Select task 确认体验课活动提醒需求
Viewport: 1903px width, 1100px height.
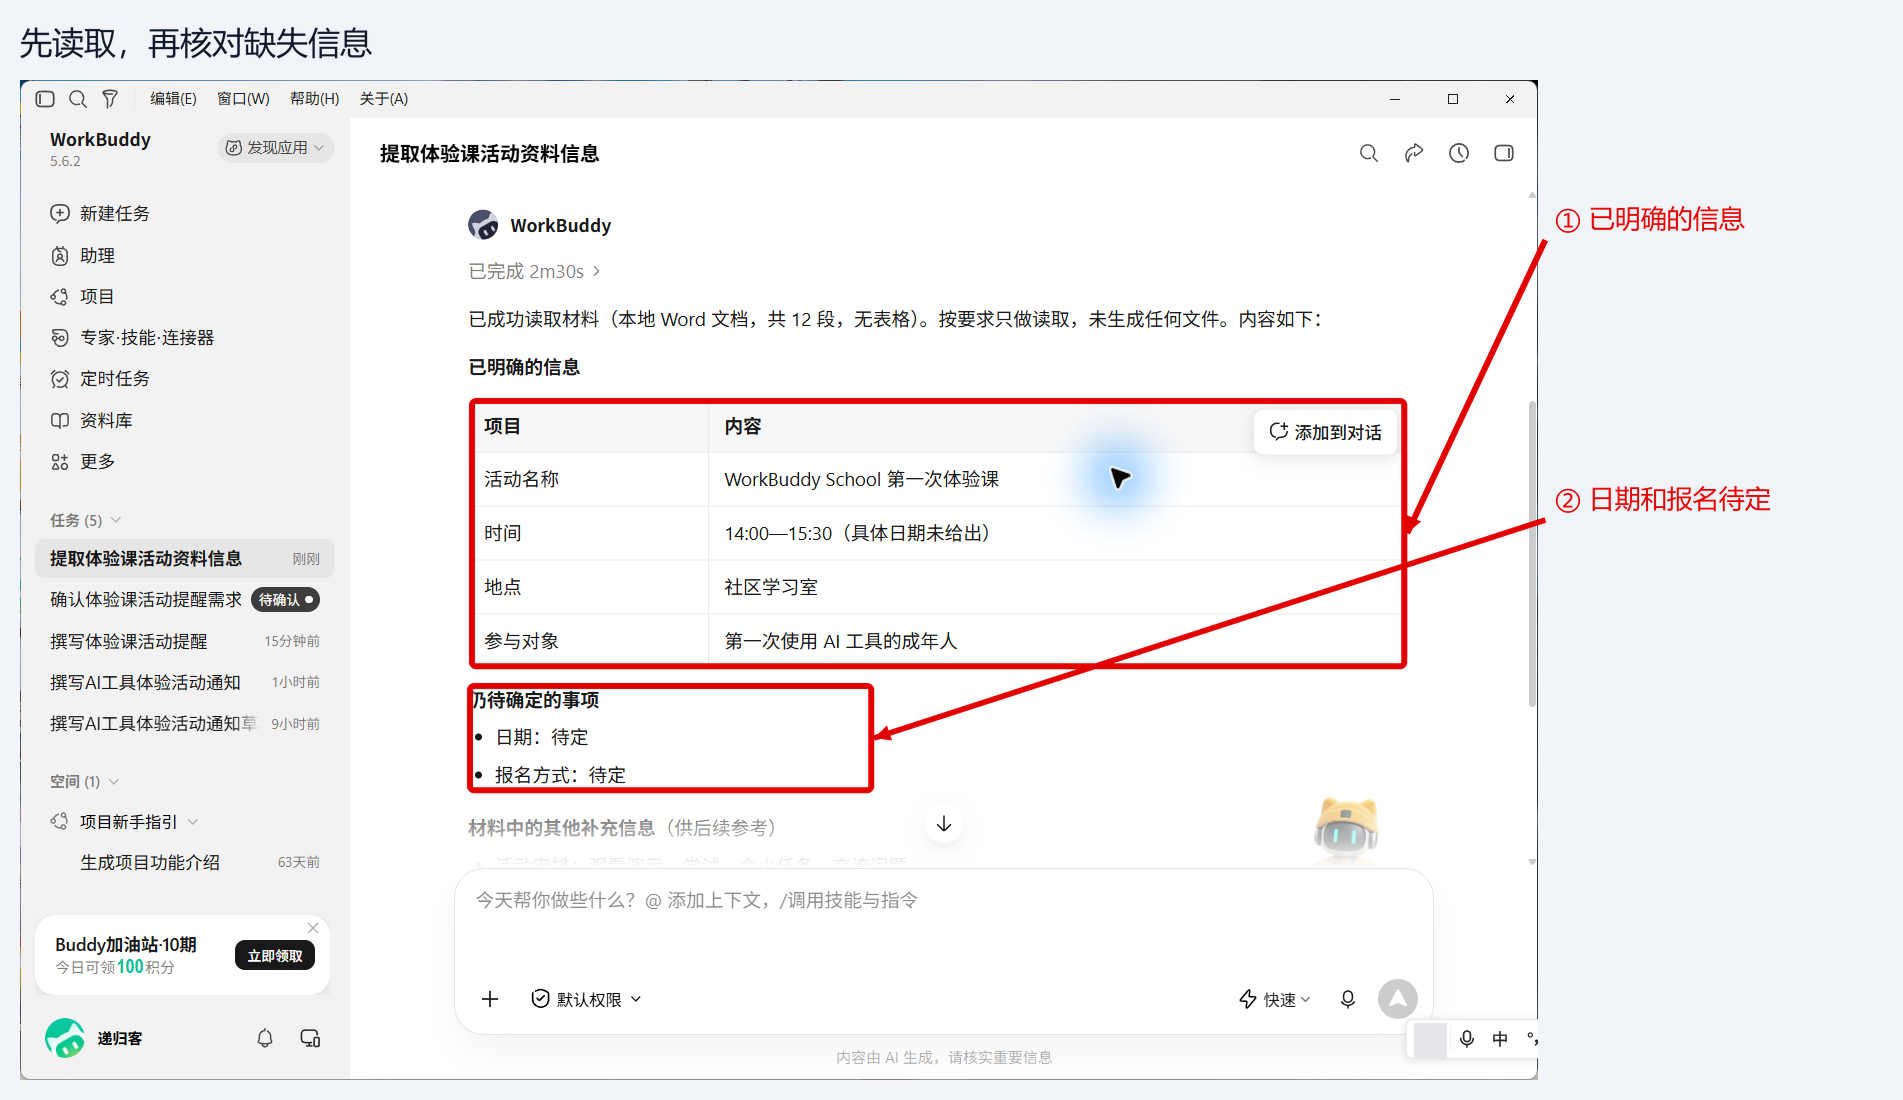coord(185,599)
